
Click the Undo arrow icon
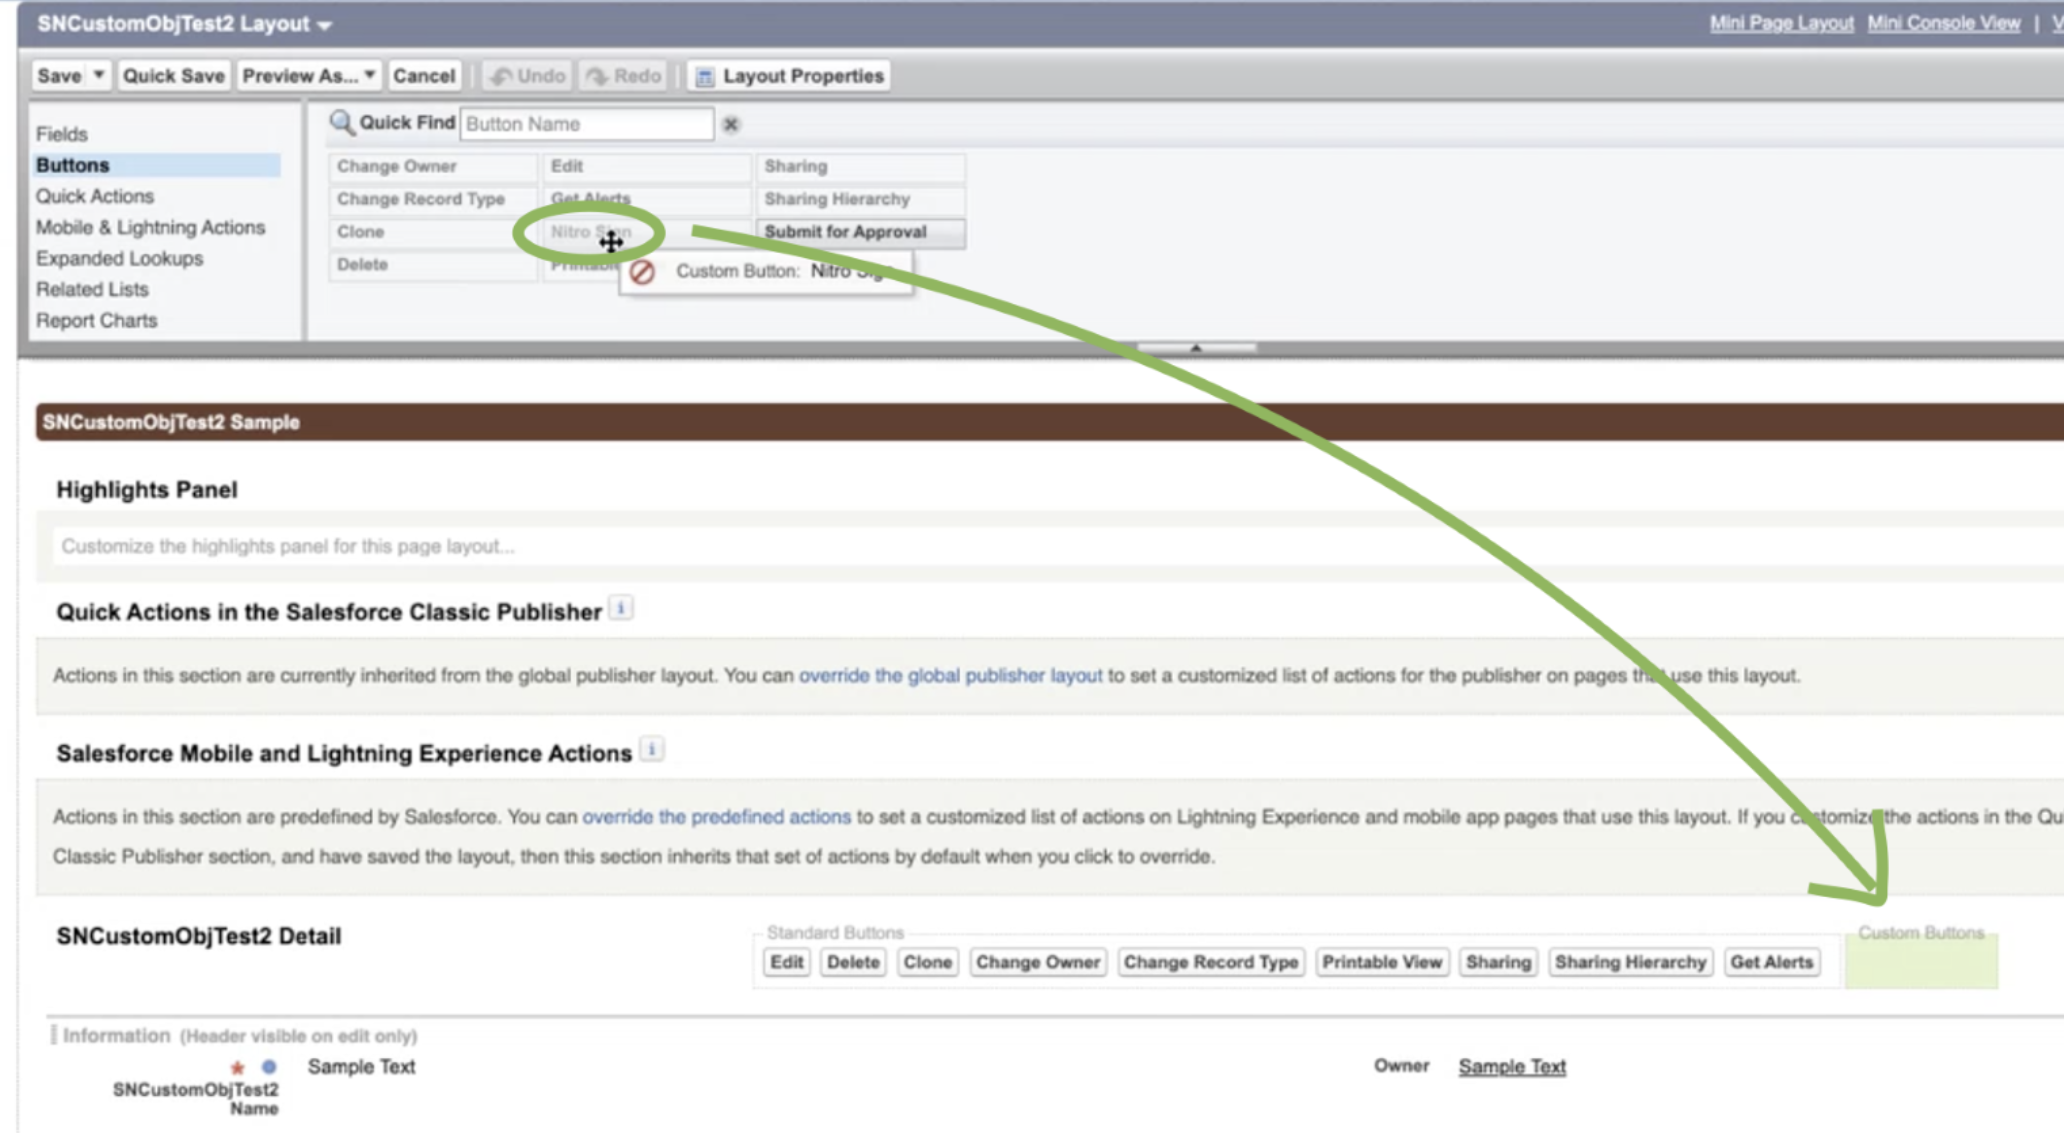point(502,76)
